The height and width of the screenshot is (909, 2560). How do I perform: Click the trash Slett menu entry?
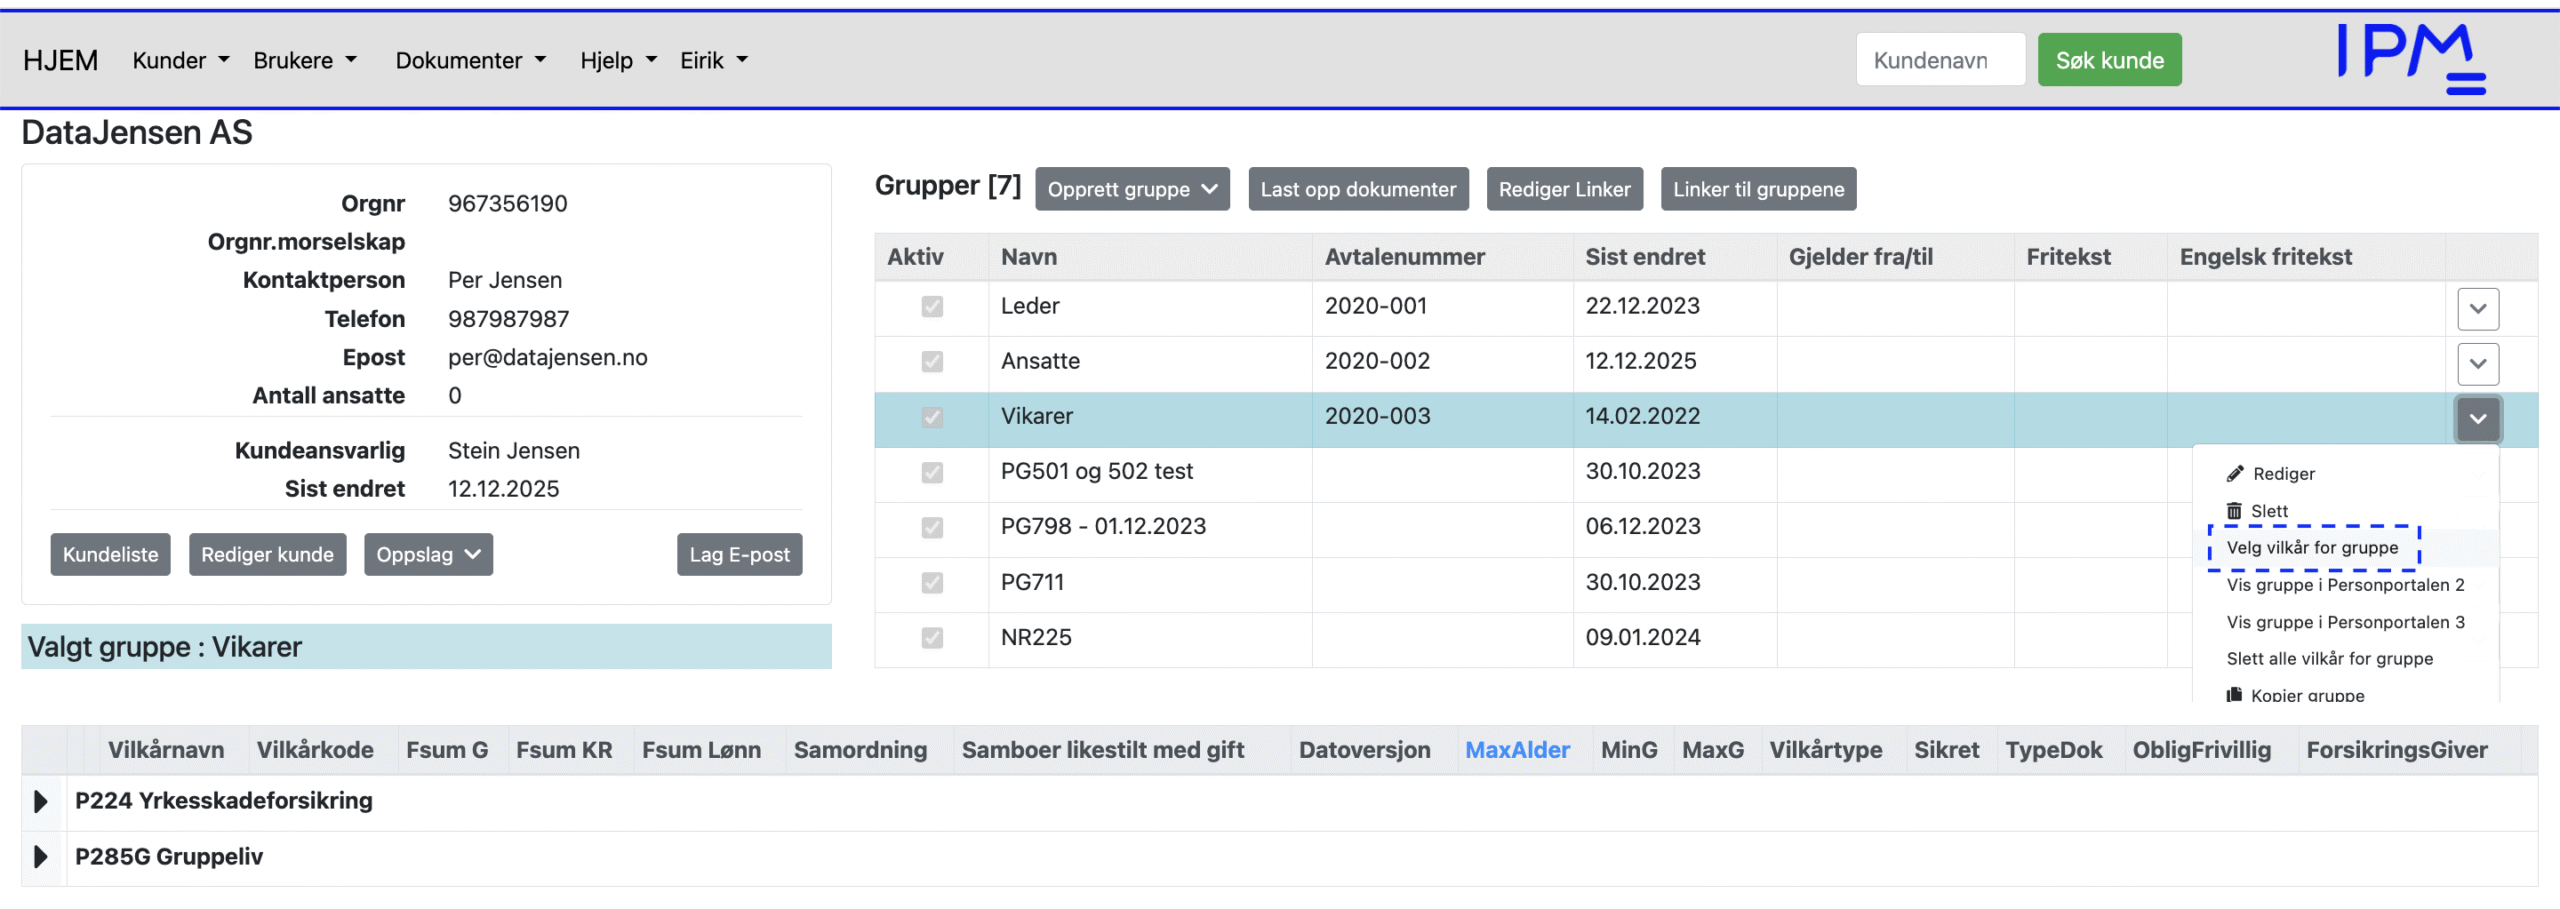click(2268, 511)
